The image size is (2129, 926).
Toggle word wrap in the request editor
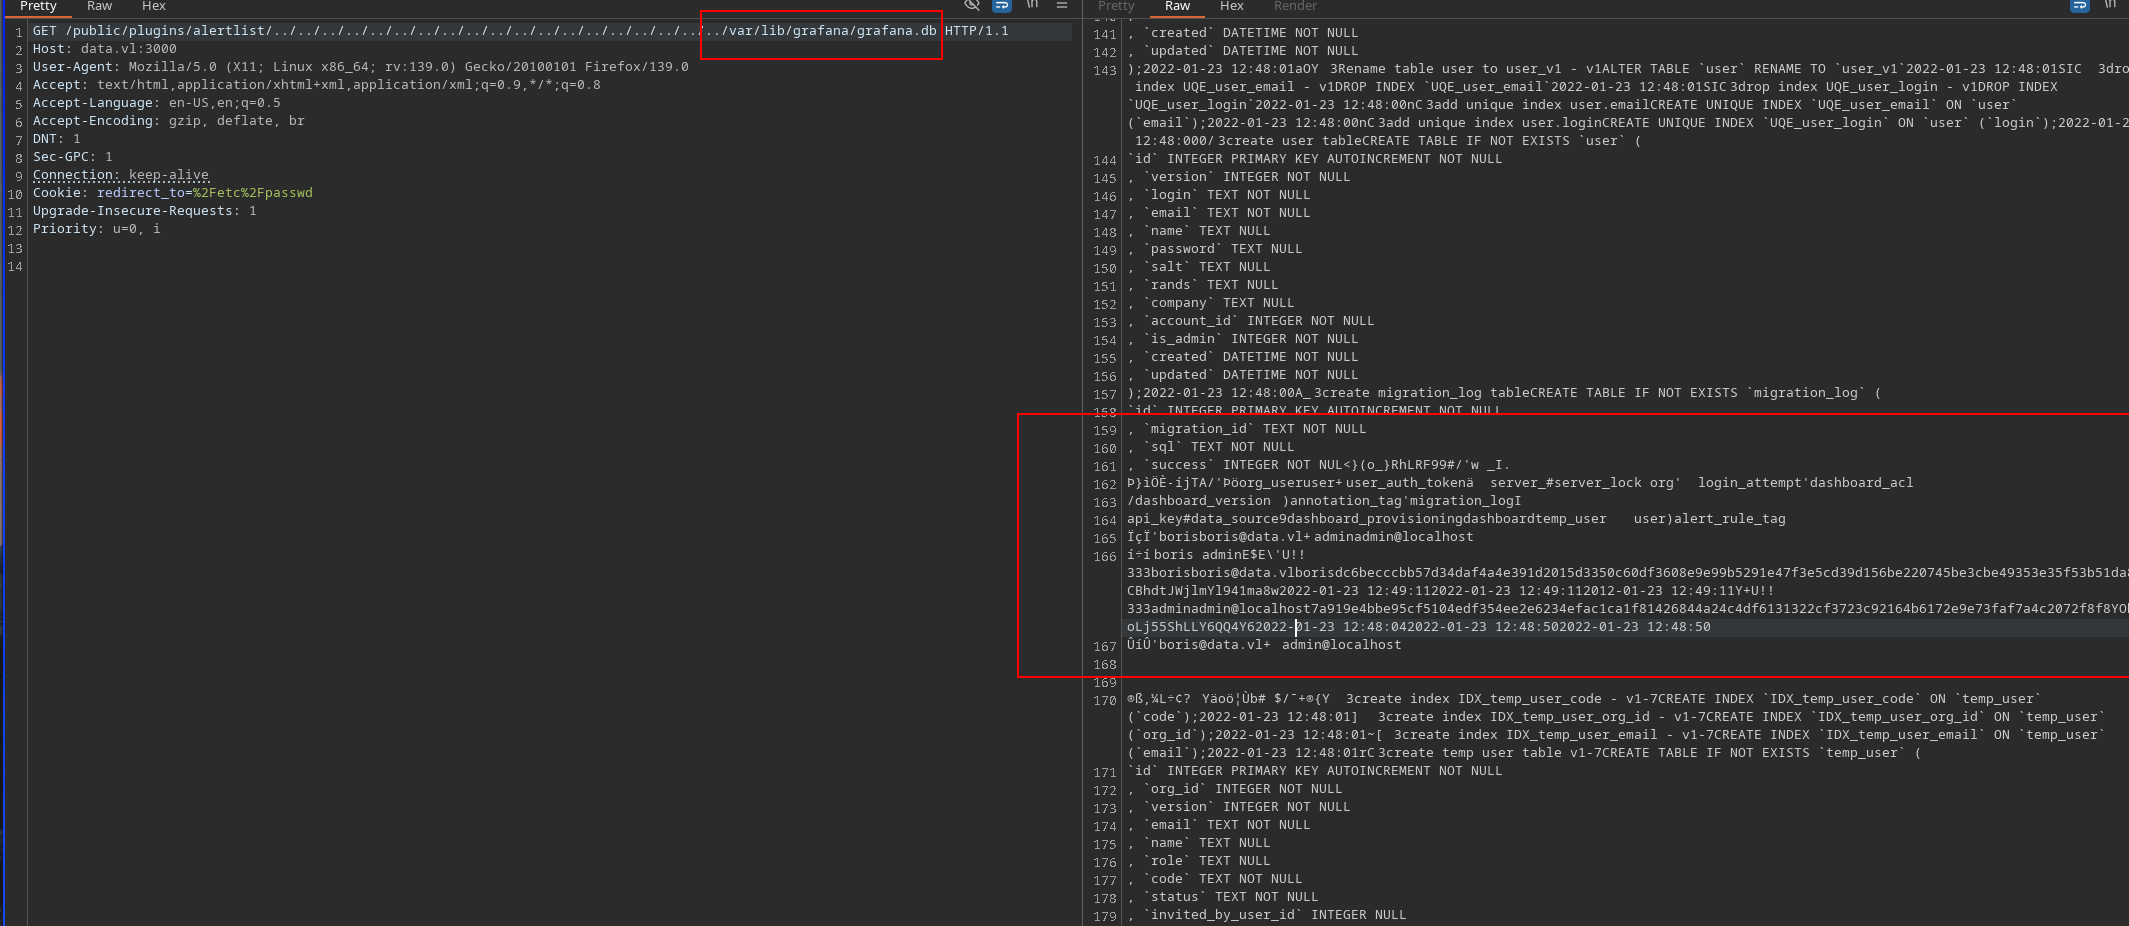[x=1001, y=6]
